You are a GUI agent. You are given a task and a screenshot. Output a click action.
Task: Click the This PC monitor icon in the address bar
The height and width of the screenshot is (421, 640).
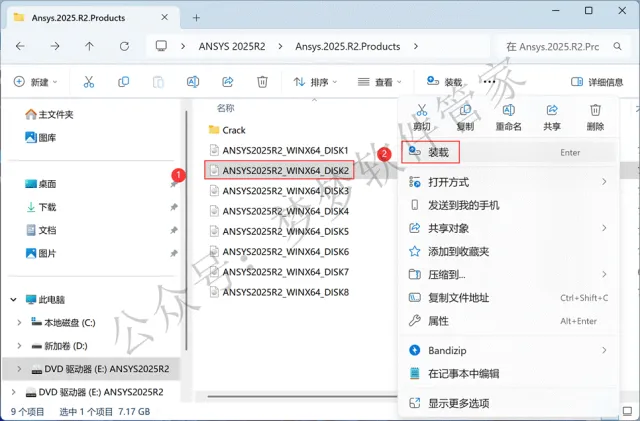(161, 46)
